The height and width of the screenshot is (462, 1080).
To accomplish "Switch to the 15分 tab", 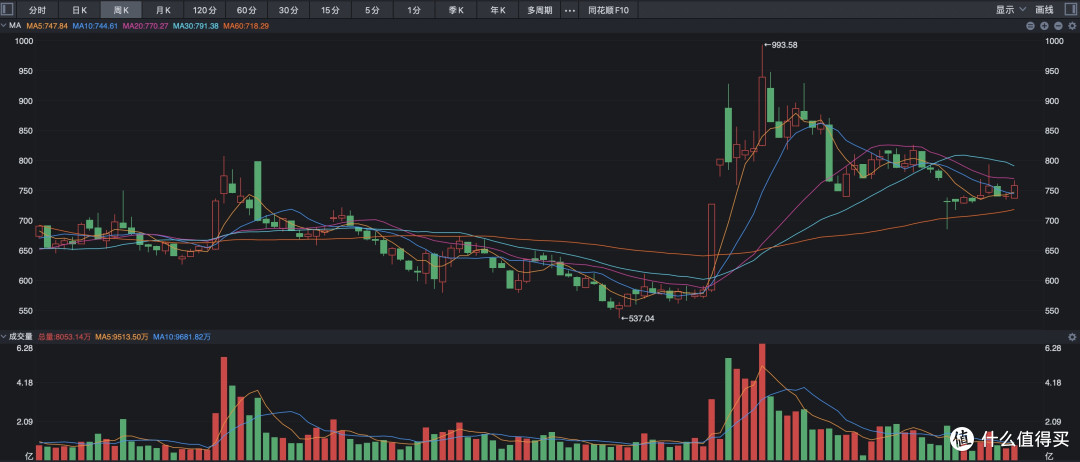I will tap(331, 10).
